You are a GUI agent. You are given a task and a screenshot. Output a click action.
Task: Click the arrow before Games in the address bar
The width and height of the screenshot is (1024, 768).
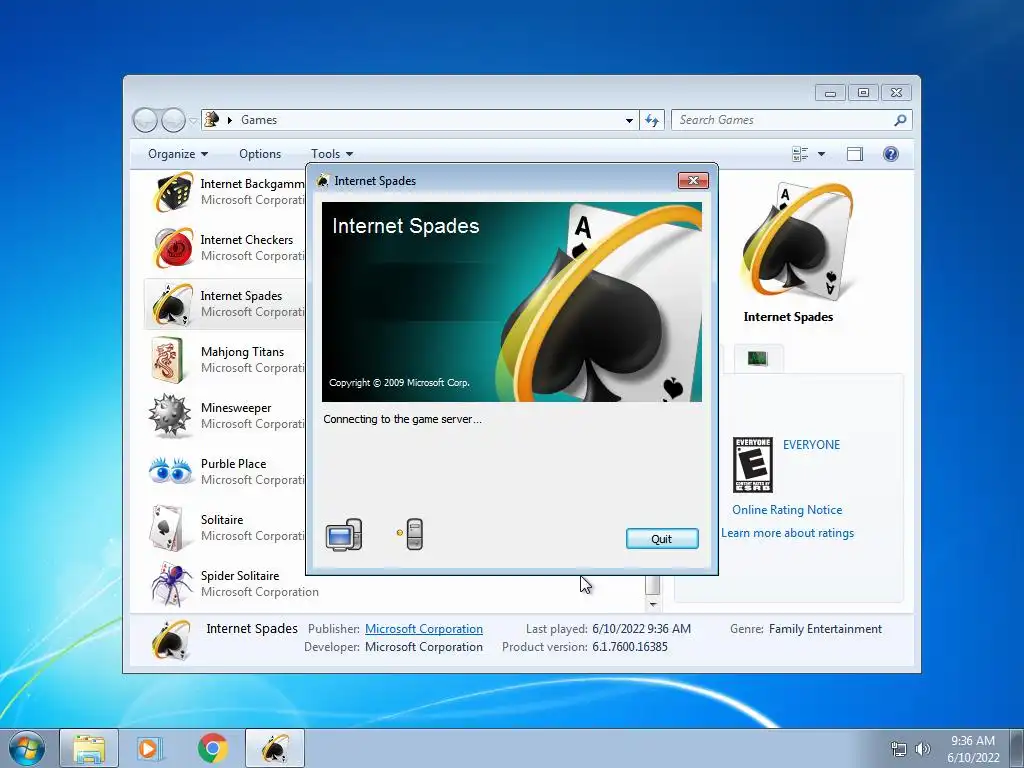230,120
